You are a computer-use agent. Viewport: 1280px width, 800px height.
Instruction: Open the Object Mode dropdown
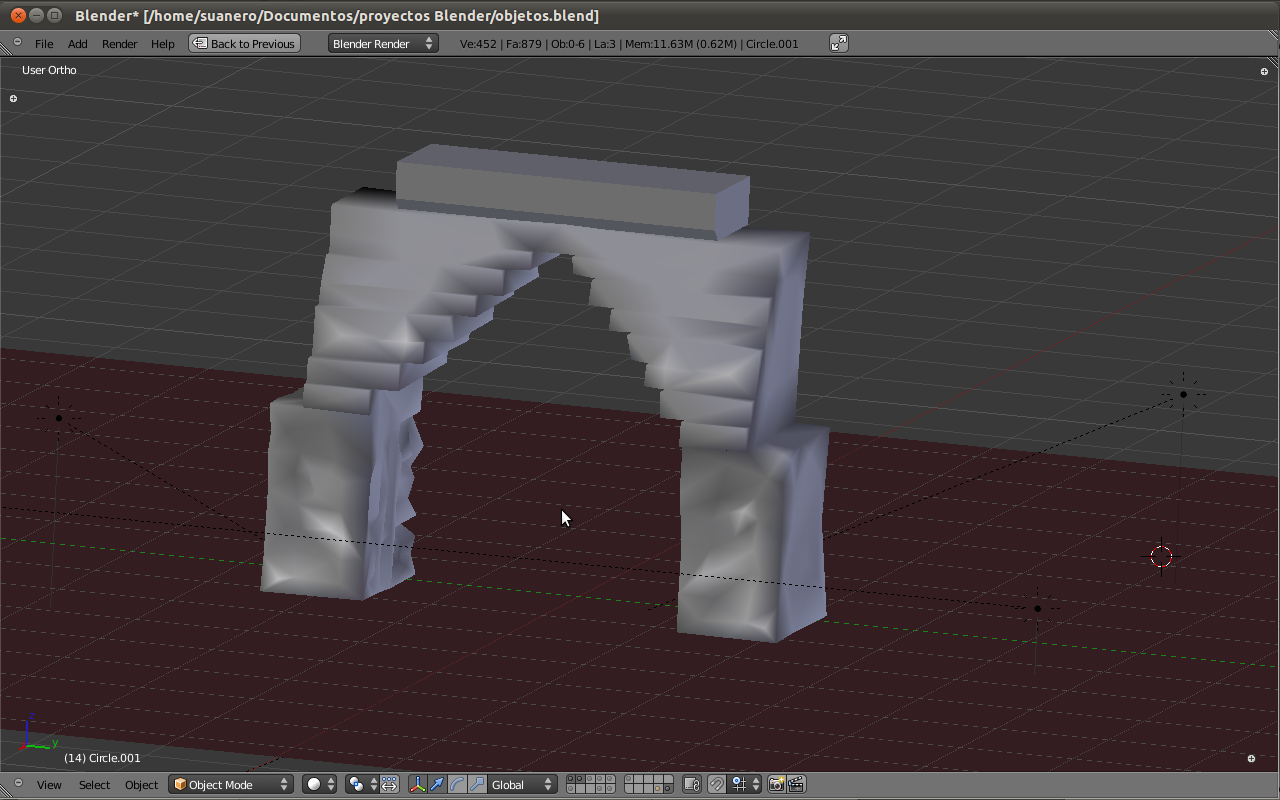point(231,785)
